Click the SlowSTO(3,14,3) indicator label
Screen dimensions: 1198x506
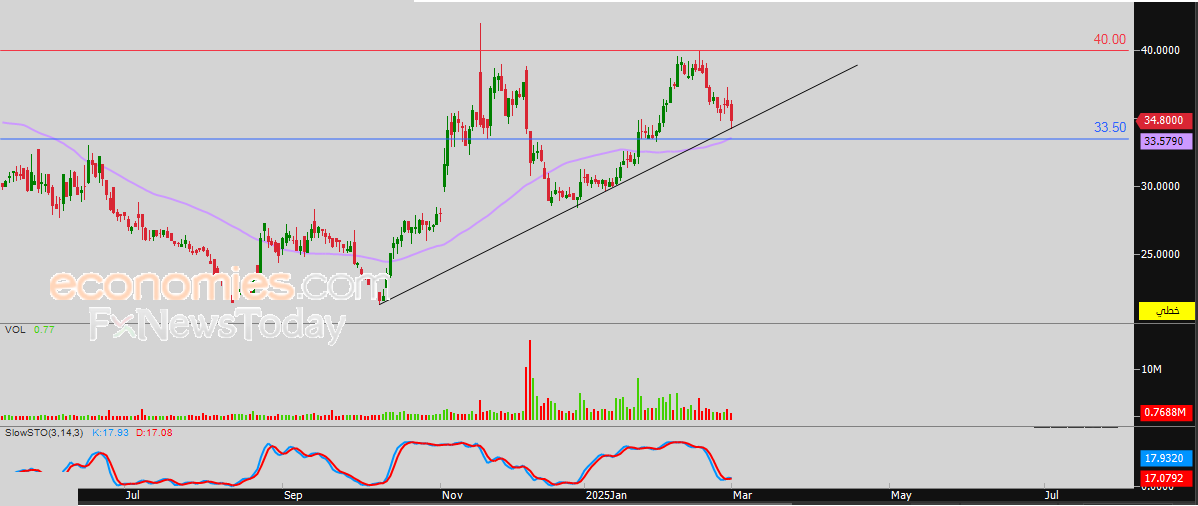point(44,433)
